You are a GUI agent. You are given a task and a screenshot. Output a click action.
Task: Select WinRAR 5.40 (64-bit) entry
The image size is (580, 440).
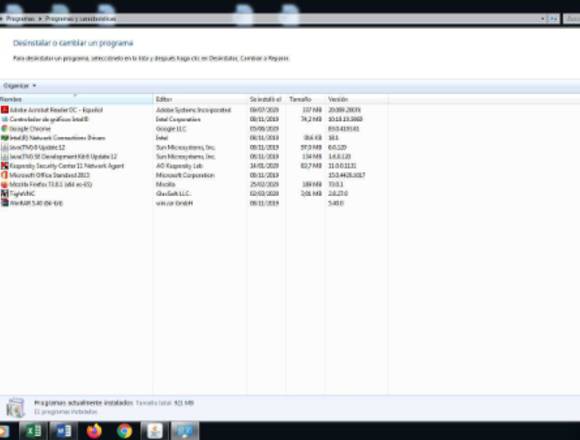tap(36, 203)
